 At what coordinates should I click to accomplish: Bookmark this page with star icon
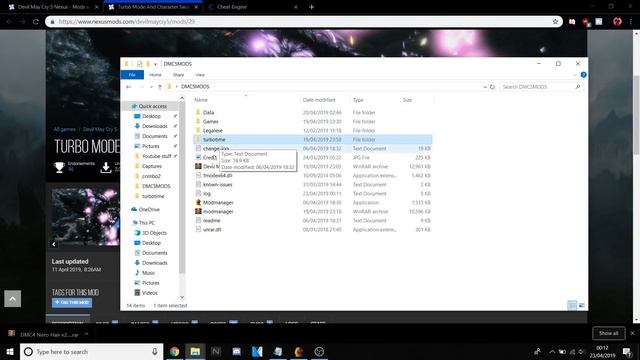point(555,22)
